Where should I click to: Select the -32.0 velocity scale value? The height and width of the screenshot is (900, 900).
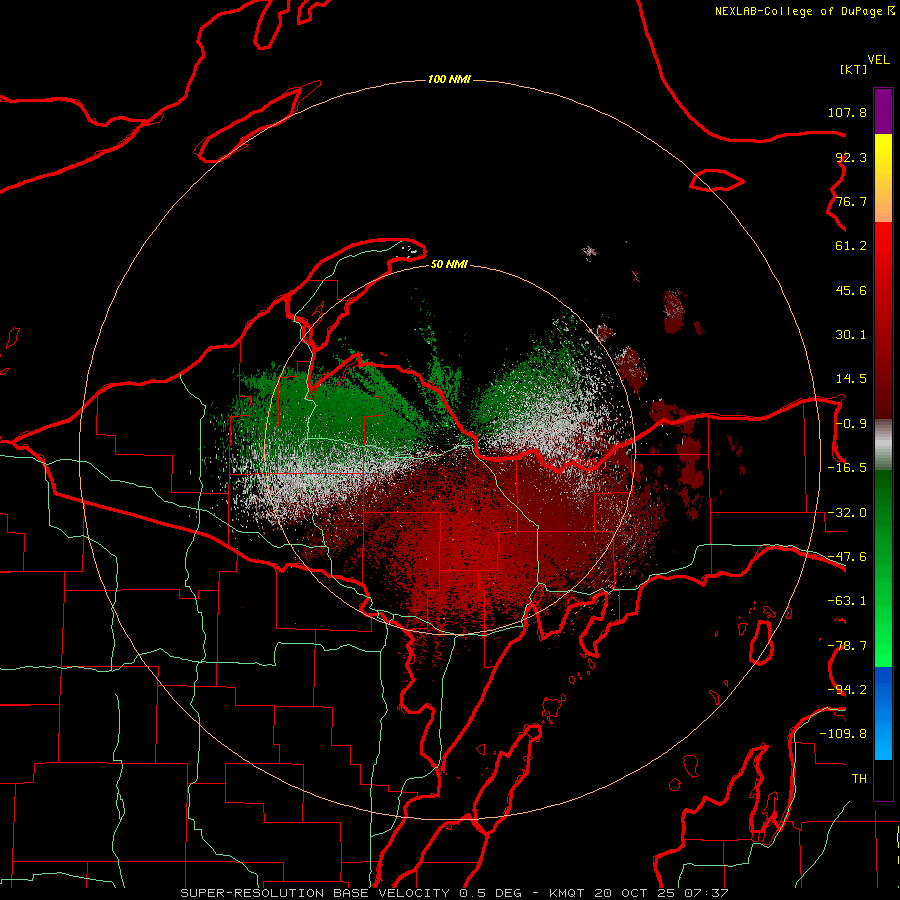pyautogui.click(x=847, y=513)
